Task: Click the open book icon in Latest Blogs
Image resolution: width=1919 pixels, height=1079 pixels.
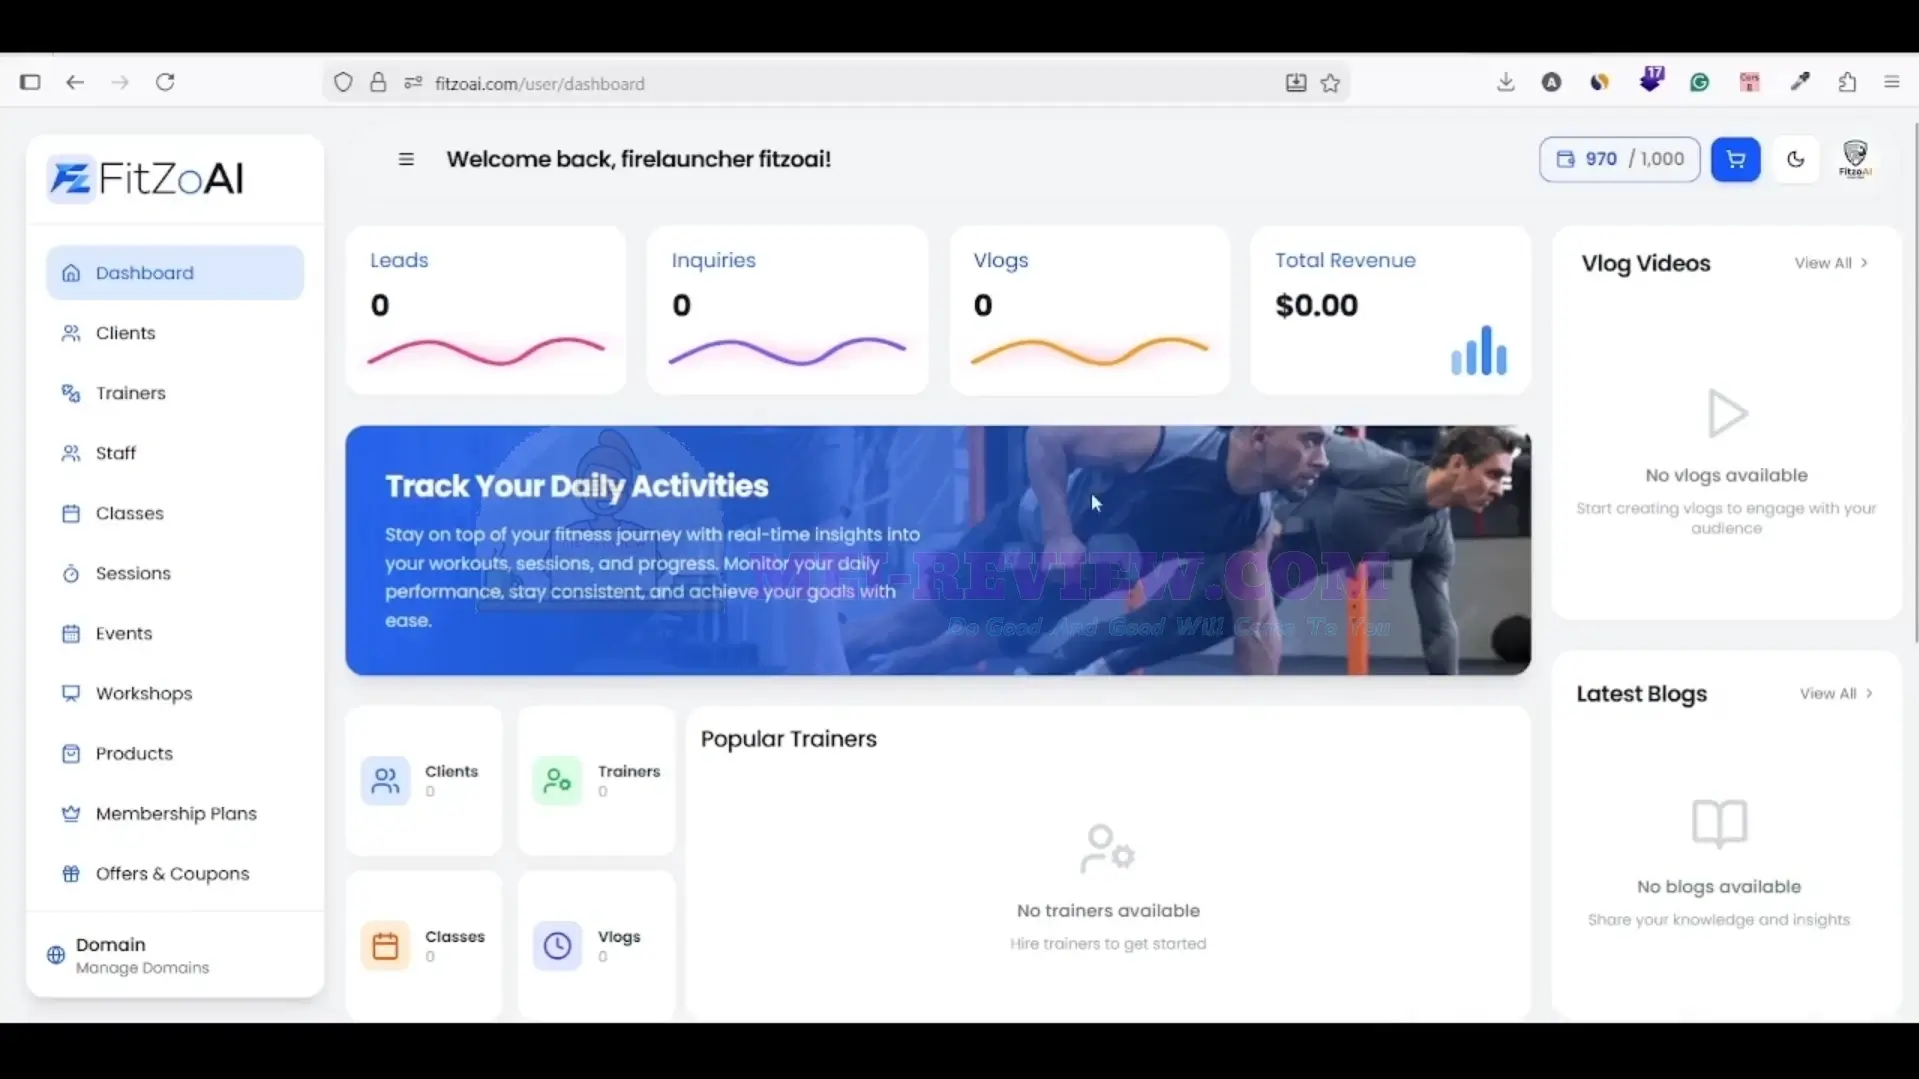Action: (x=1719, y=823)
